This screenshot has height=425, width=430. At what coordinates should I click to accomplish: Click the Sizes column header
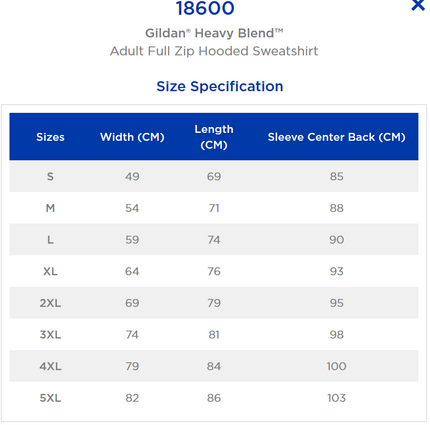pyautogui.click(x=50, y=137)
